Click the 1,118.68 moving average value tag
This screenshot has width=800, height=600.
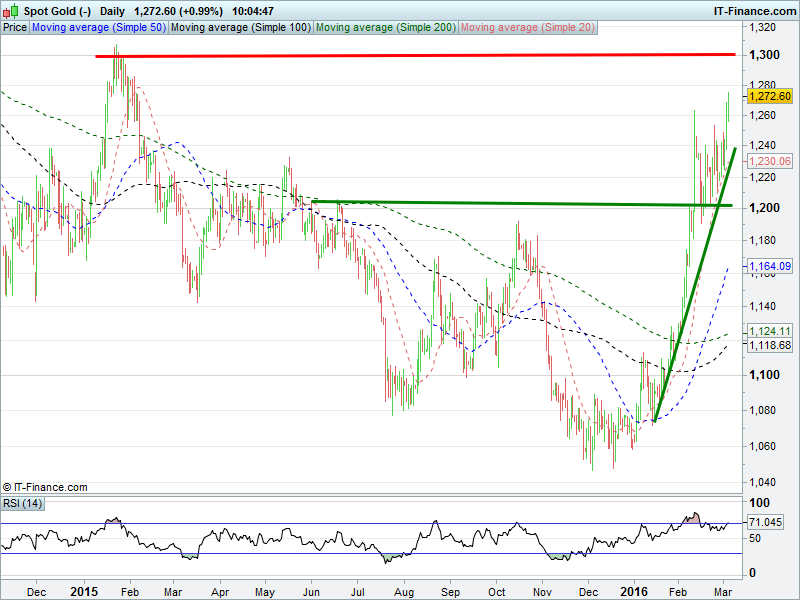click(x=770, y=345)
